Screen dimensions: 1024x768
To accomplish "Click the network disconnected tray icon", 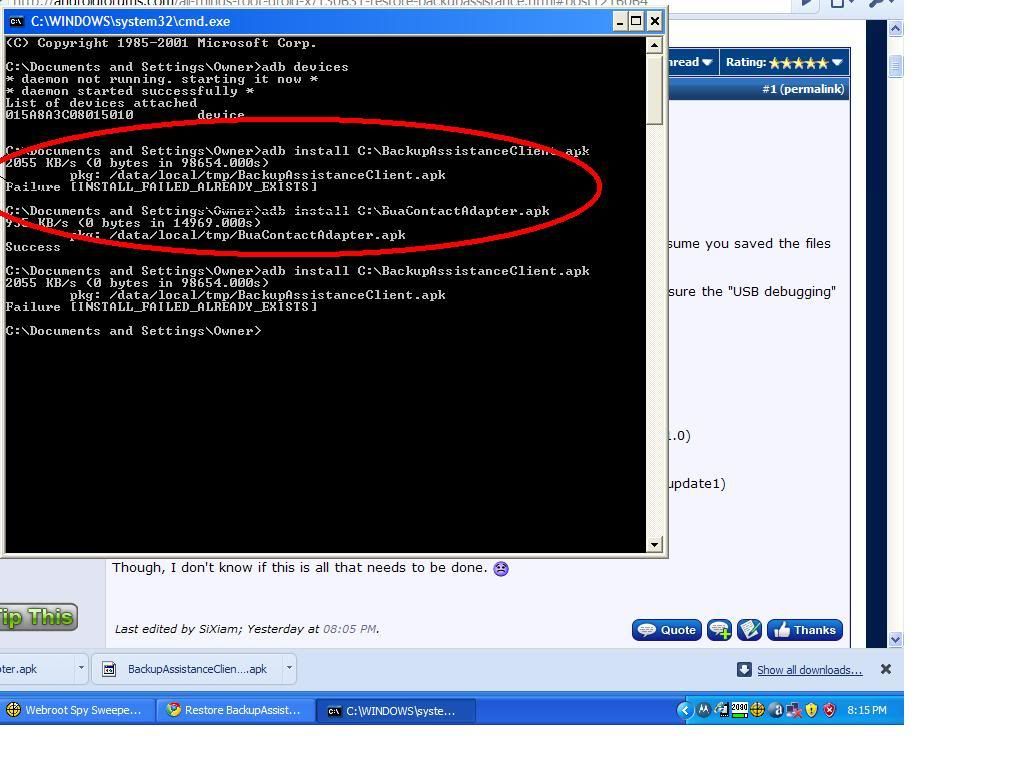I will (x=794, y=710).
